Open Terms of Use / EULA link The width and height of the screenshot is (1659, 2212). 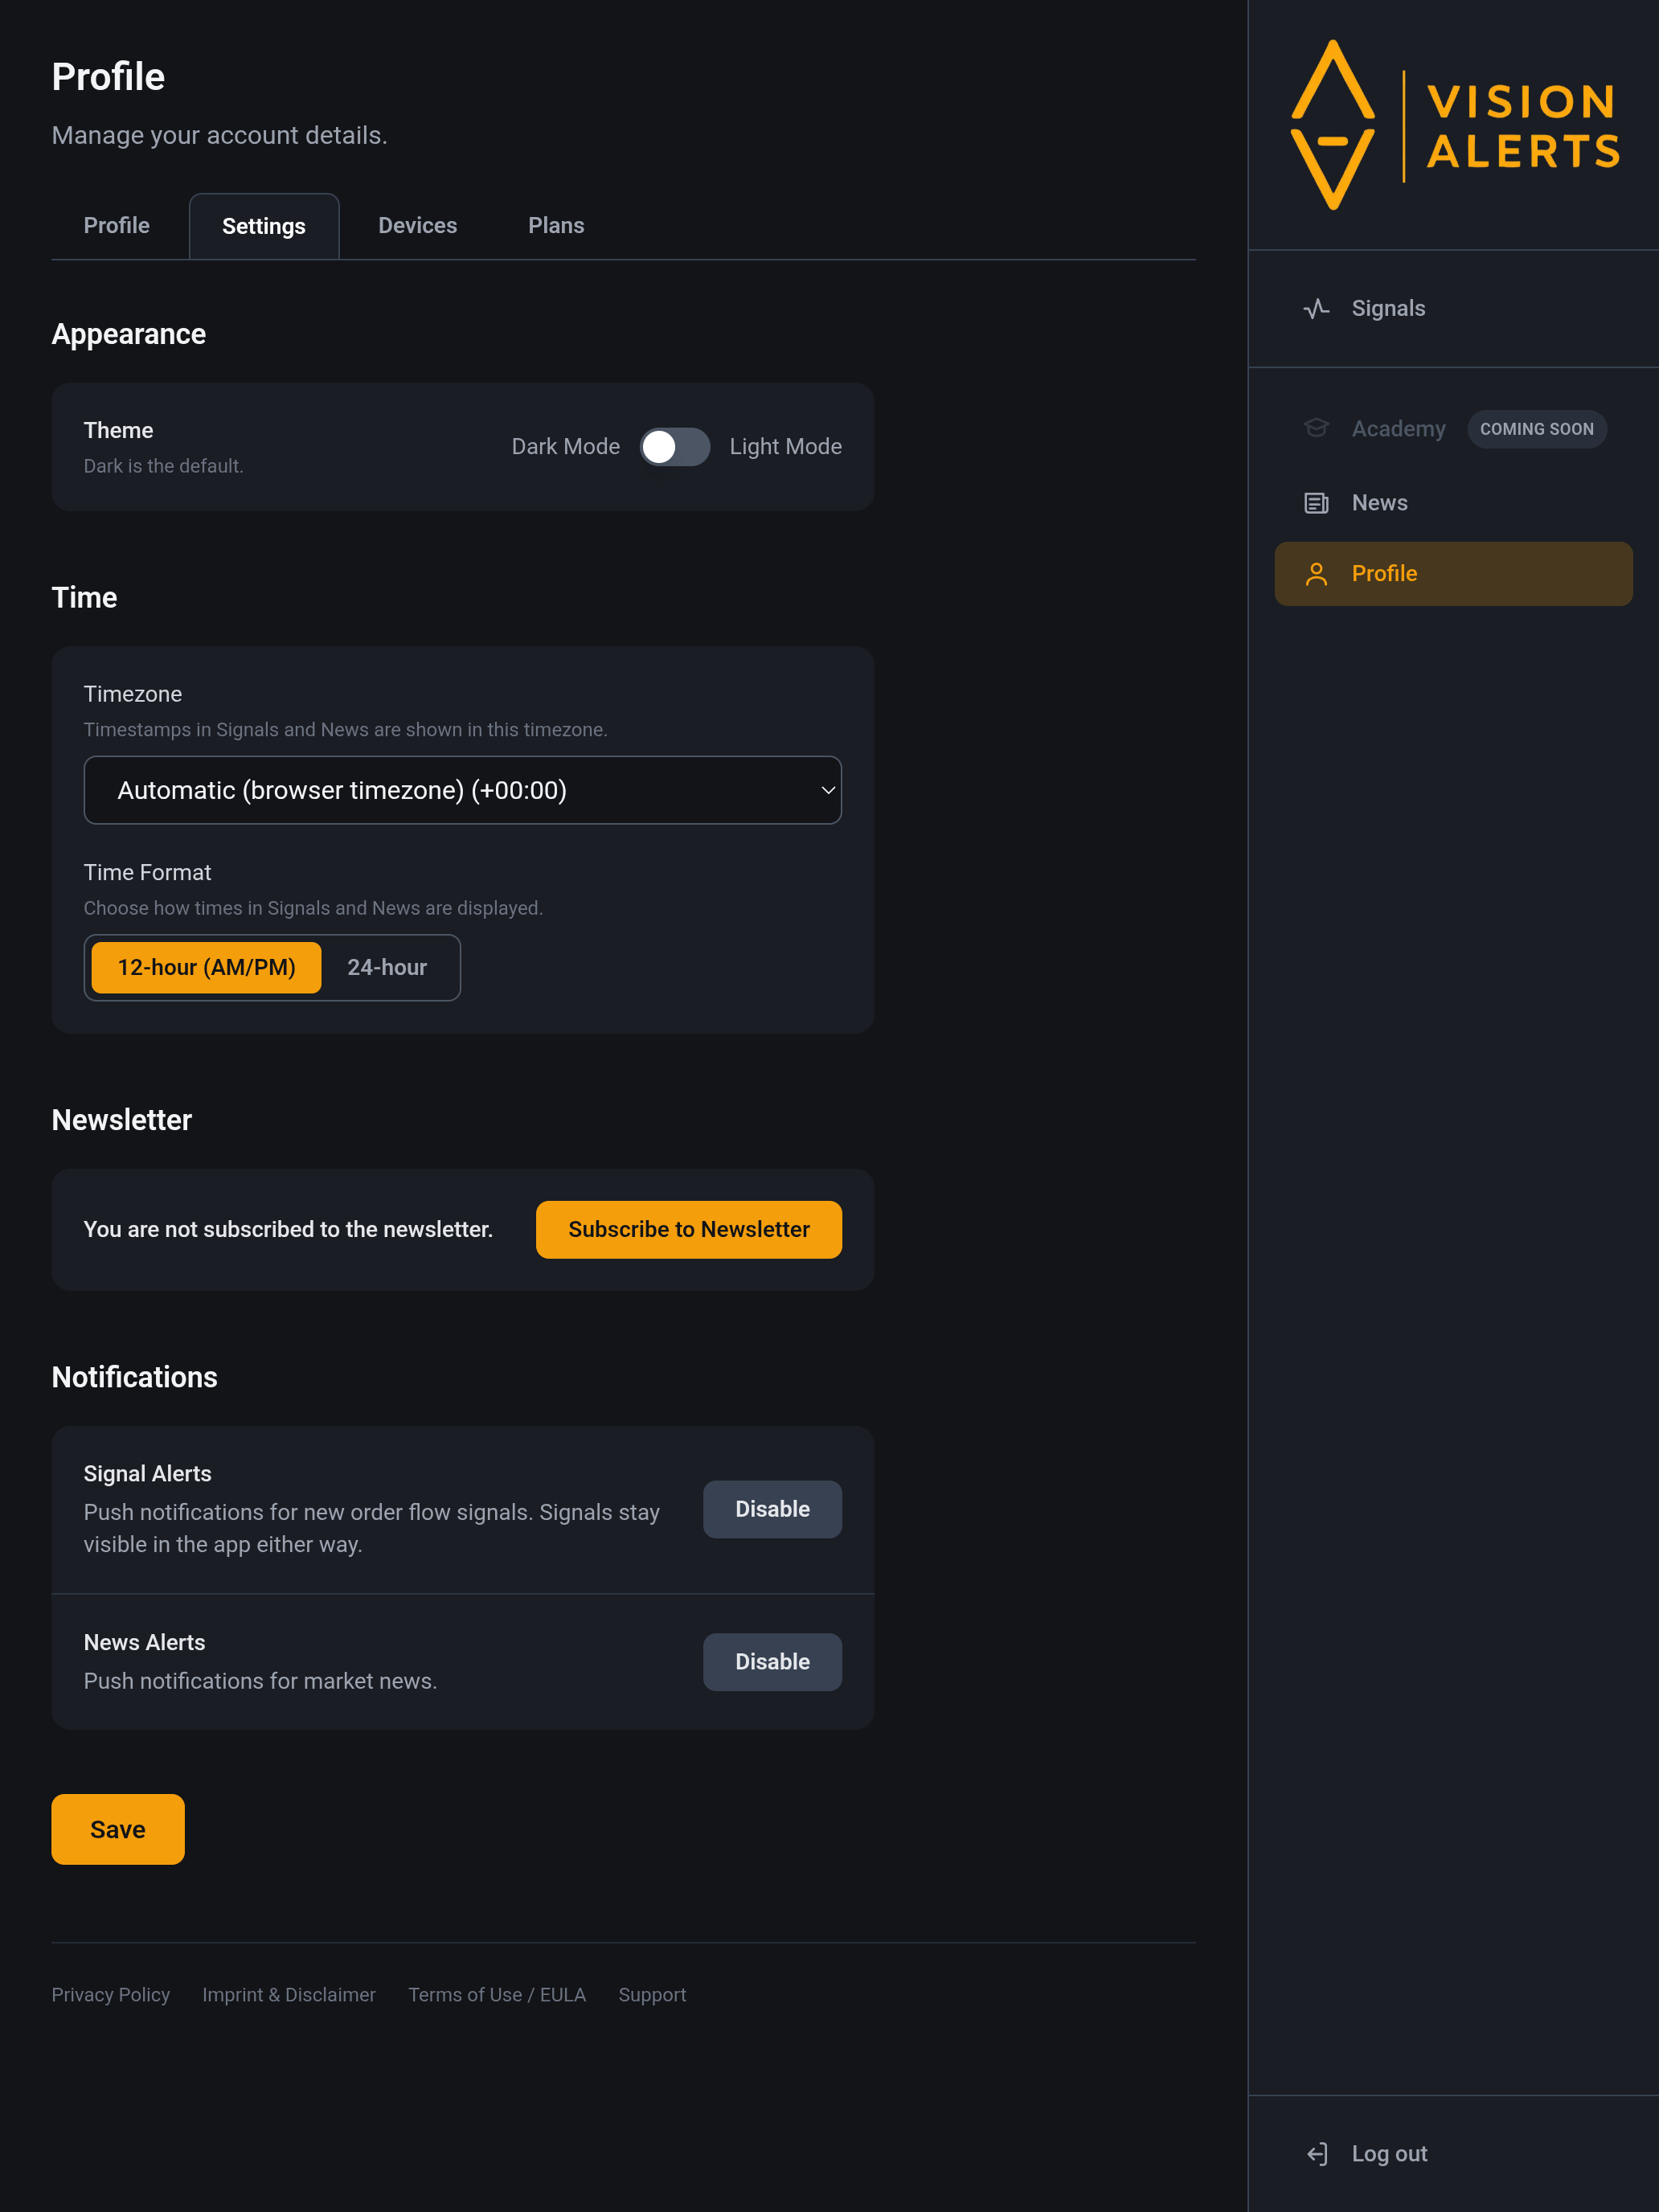tap(497, 1995)
